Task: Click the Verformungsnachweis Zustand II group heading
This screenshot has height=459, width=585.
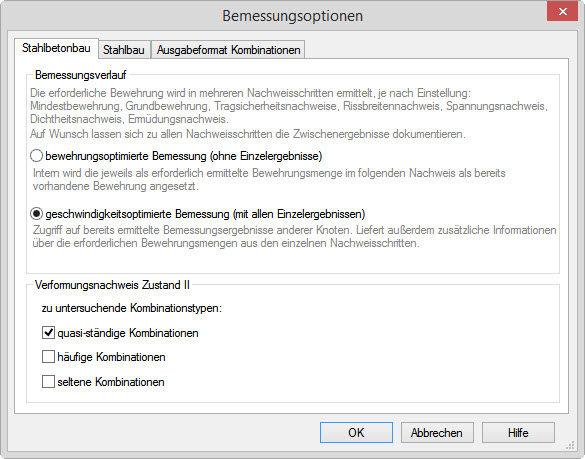Action: click(x=112, y=285)
